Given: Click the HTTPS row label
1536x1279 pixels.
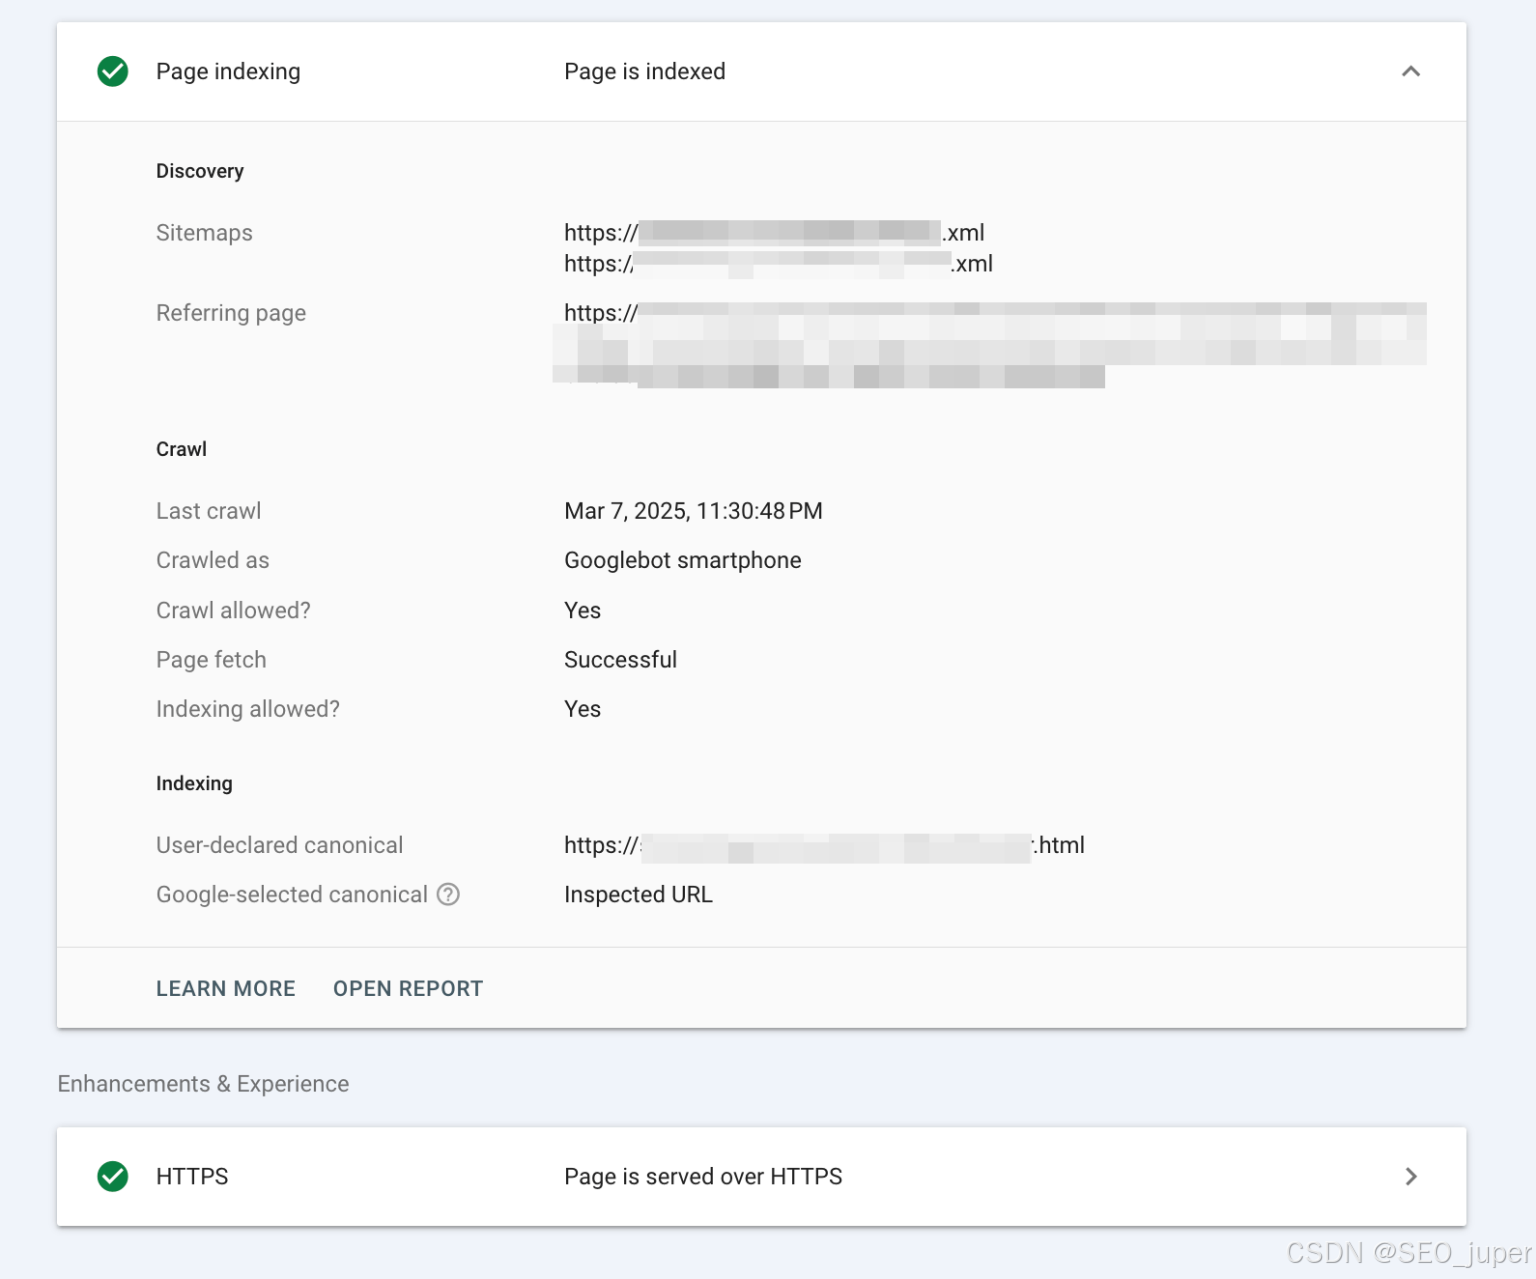Looking at the screenshot, I should point(192,1176).
